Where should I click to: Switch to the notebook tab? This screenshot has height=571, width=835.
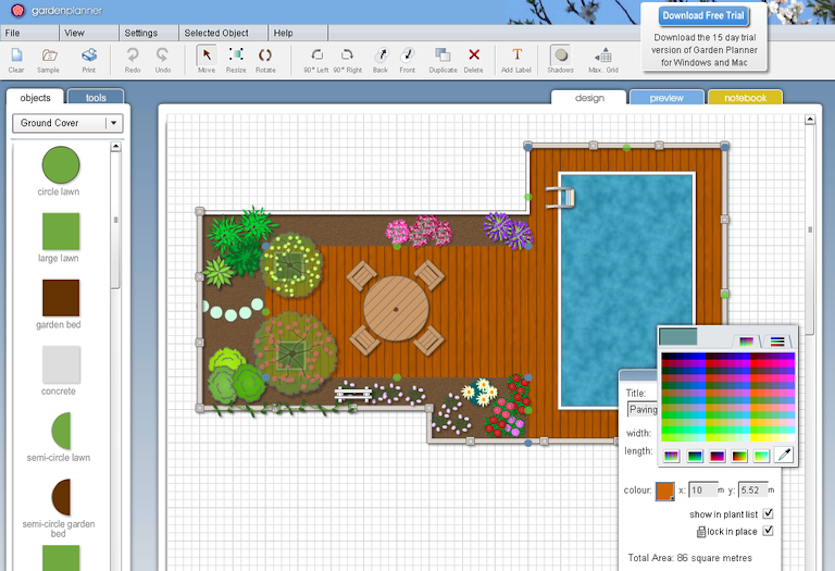click(x=745, y=97)
